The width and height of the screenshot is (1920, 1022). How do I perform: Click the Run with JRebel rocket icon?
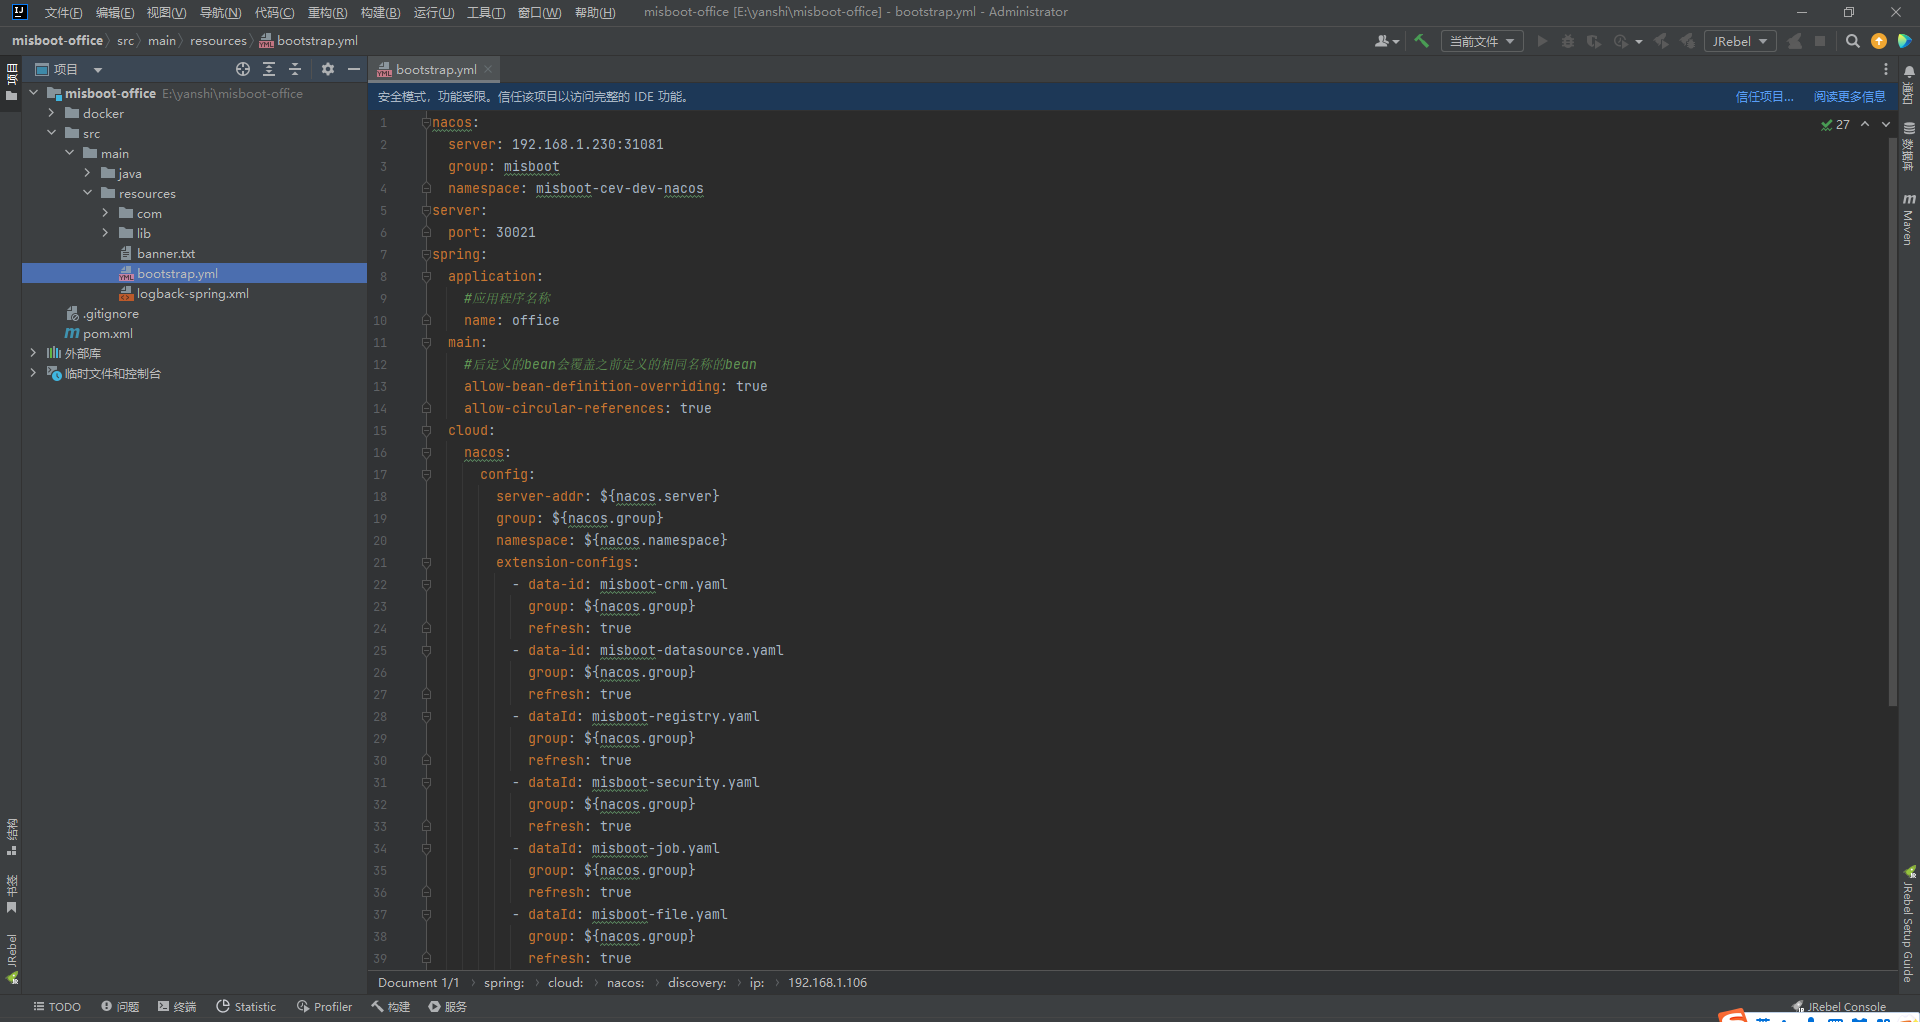point(1662,41)
